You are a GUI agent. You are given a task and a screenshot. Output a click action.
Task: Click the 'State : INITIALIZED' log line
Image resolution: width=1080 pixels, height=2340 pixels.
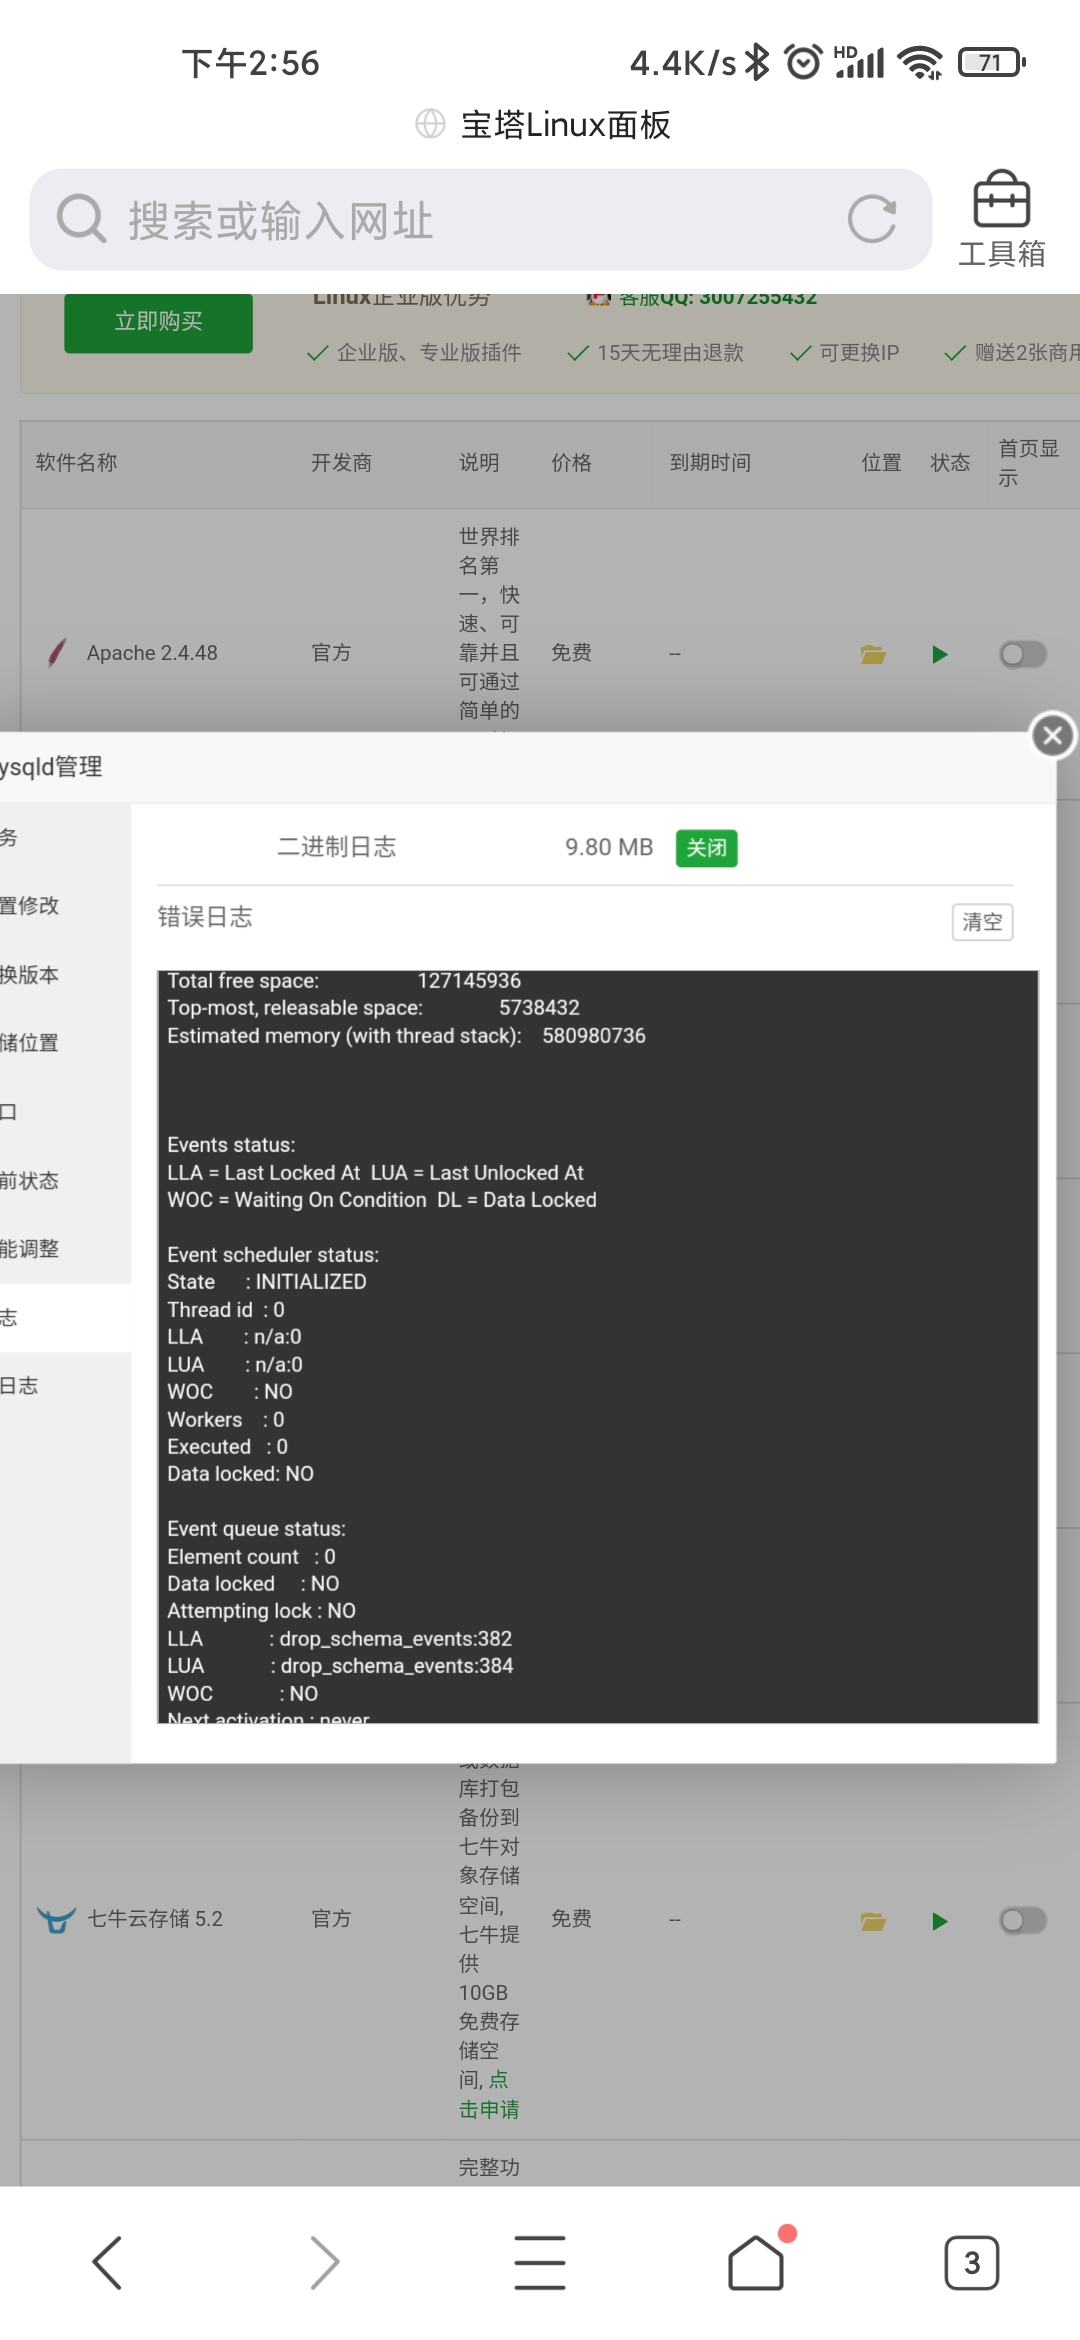pos(266,1282)
